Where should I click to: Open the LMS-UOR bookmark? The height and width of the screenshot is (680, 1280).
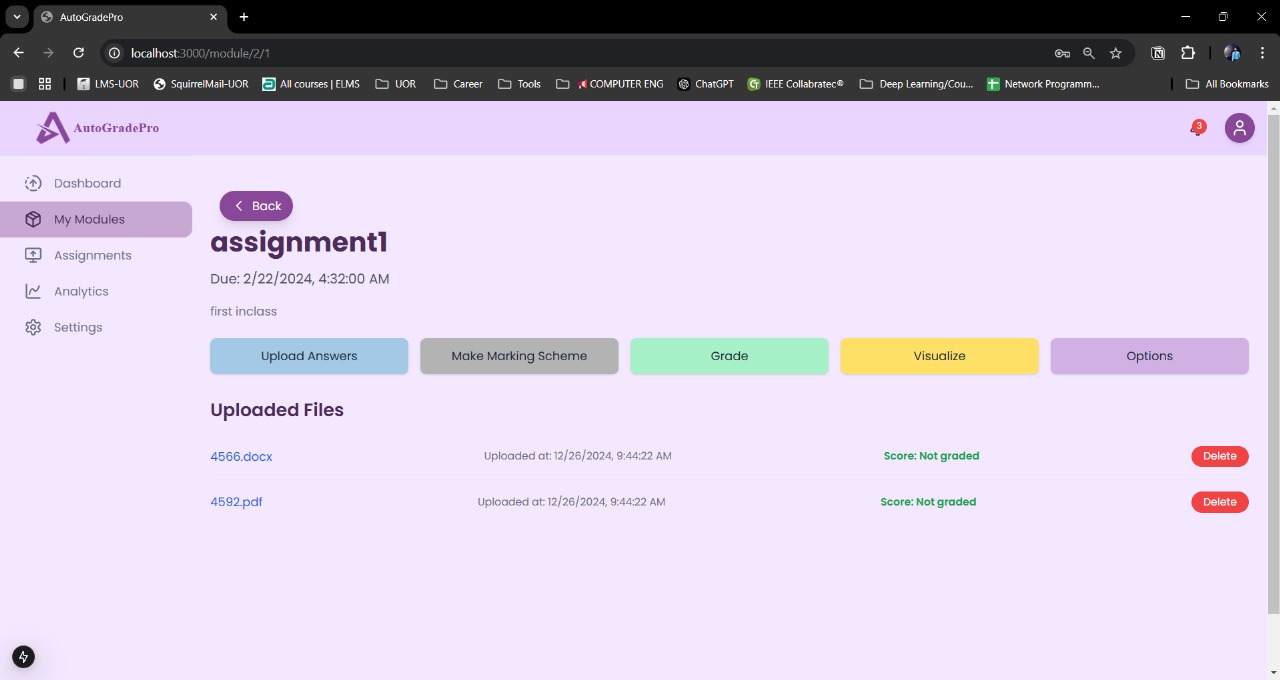108,84
